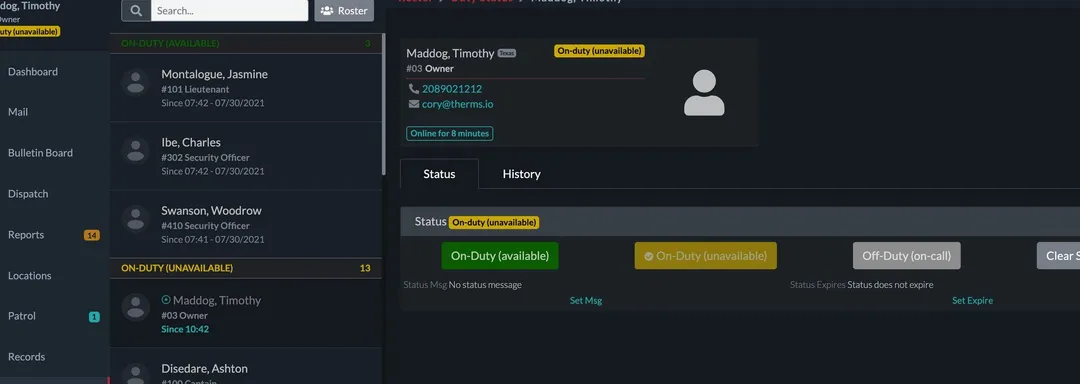Open Dispatch in sidebar
Image resolution: width=1080 pixels, height=384 pixels.
point(28,194)
